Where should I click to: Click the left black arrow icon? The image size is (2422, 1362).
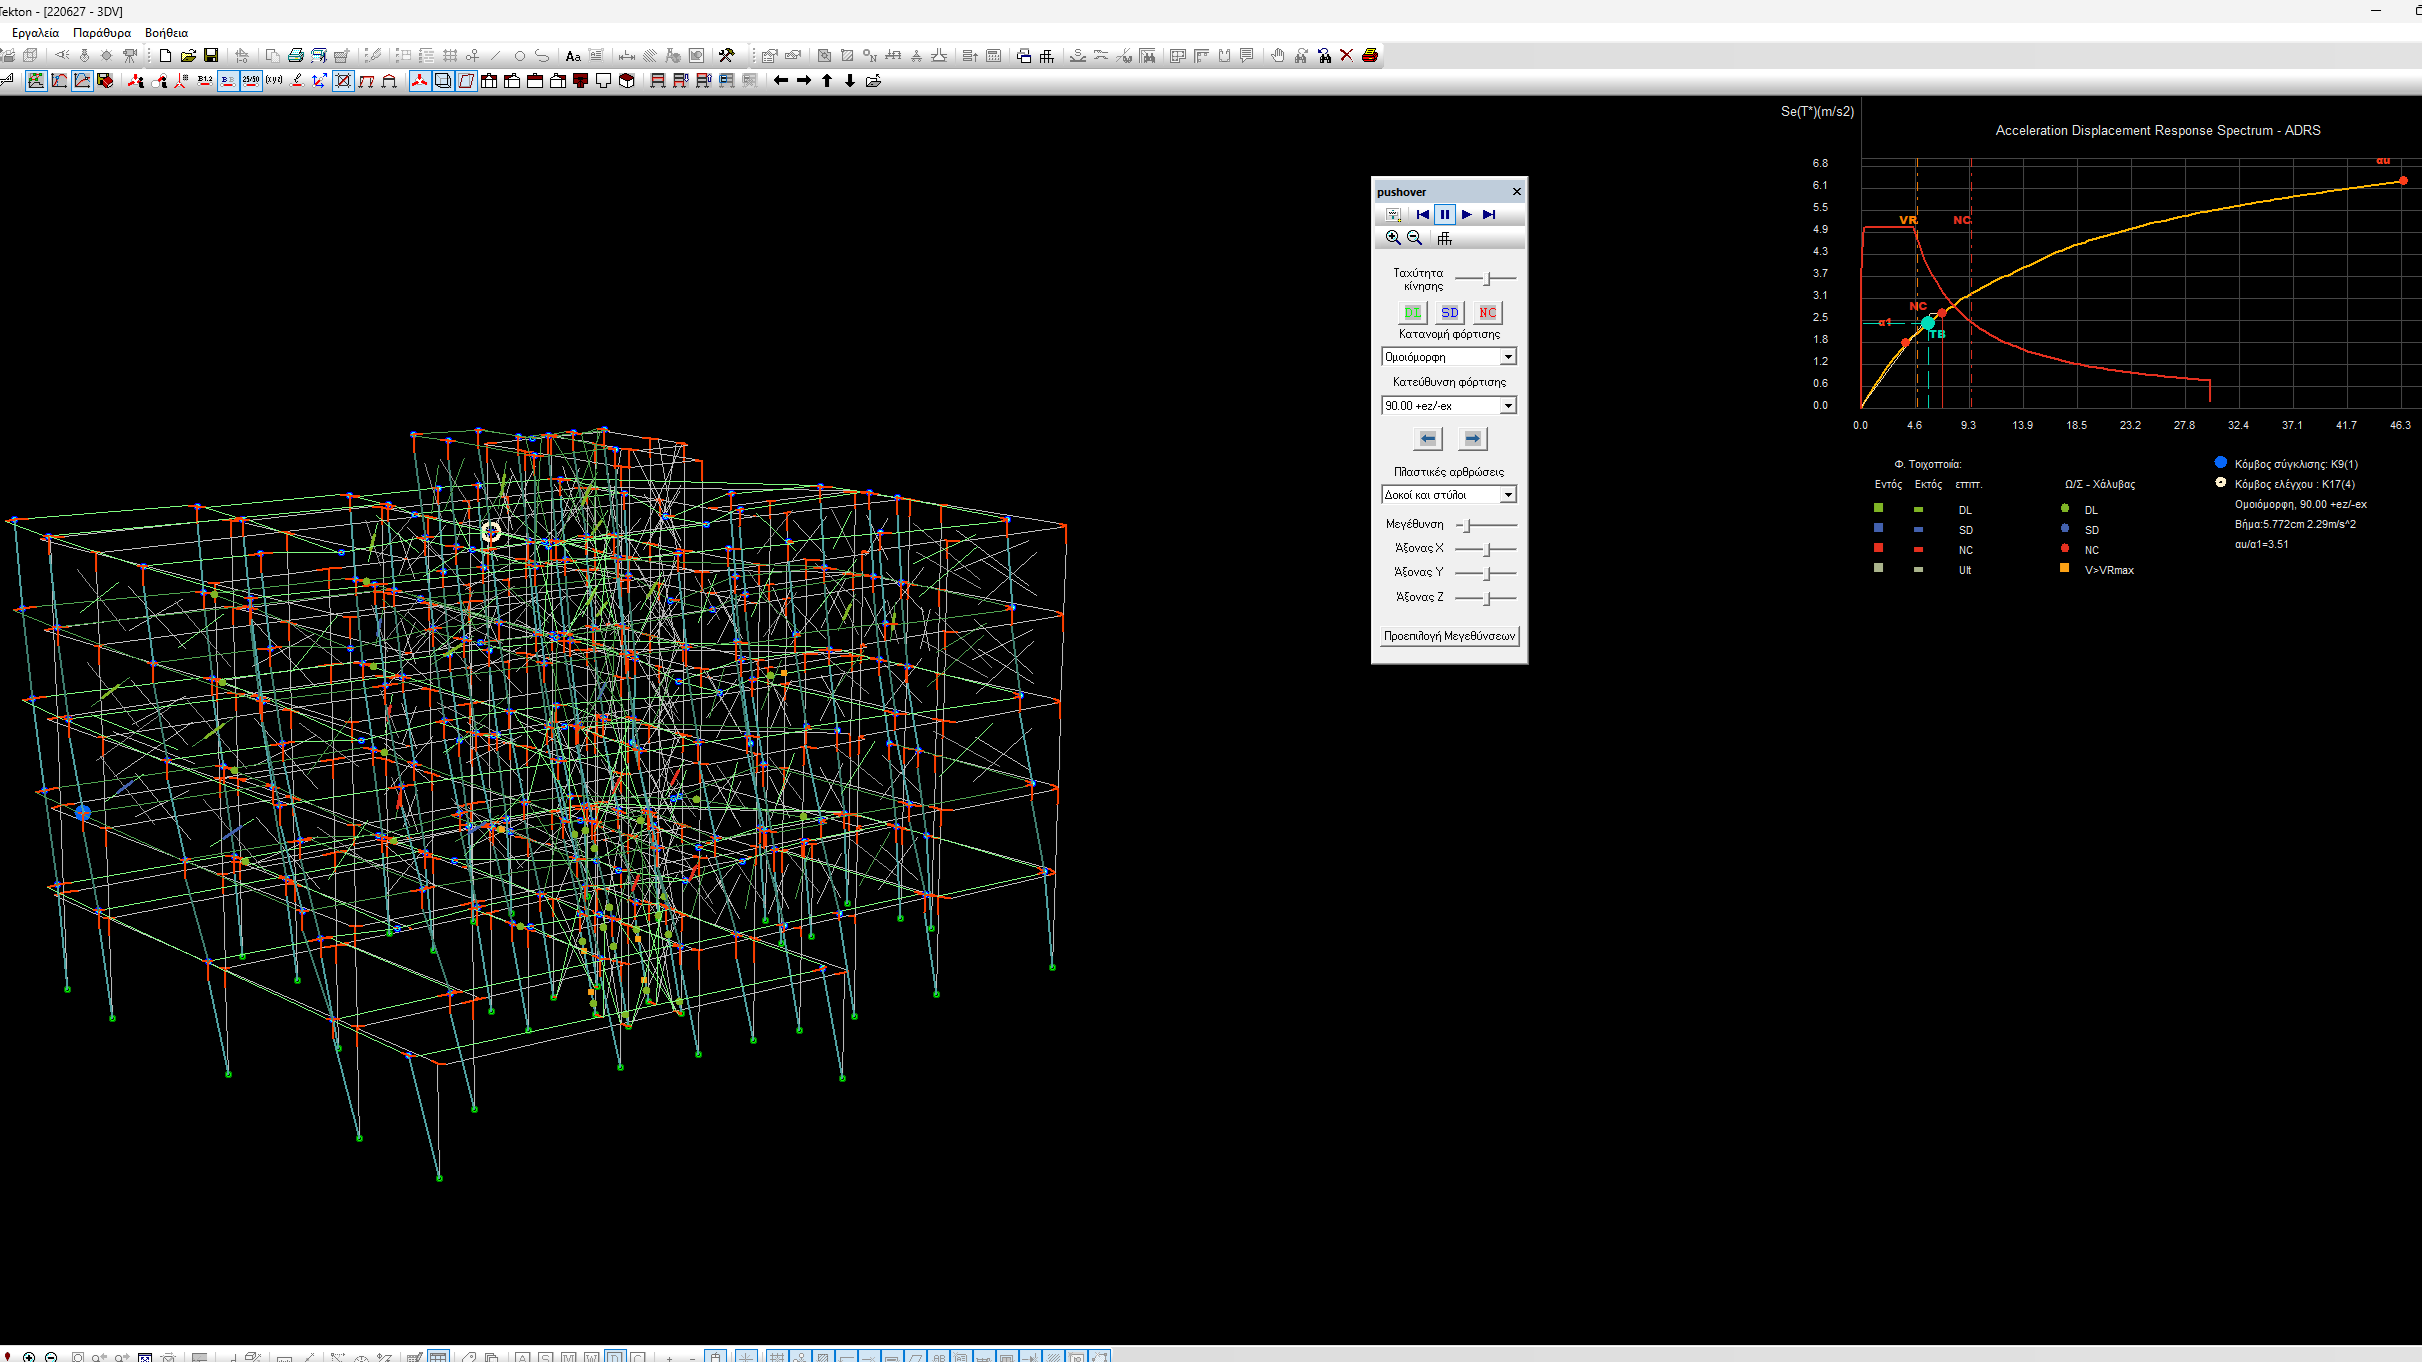click(x=781, y=81)
